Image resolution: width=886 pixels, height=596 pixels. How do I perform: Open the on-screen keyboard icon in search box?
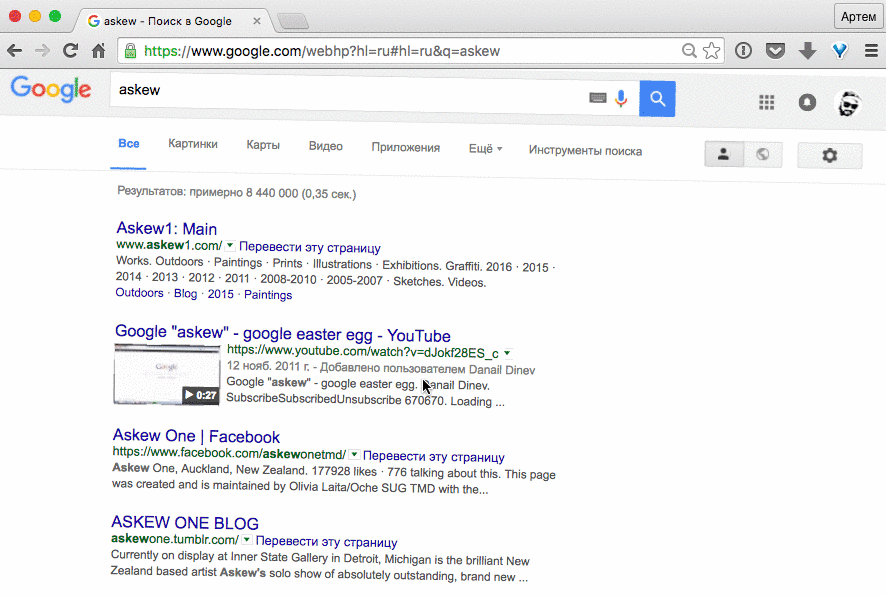[x=598, y=98]
